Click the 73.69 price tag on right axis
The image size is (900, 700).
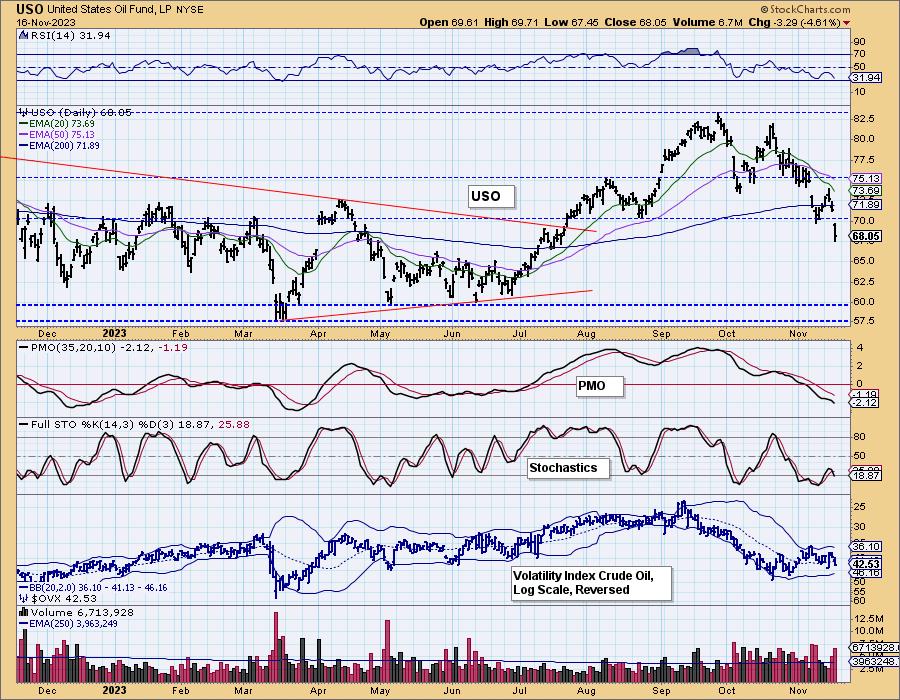tap(866, 190)
